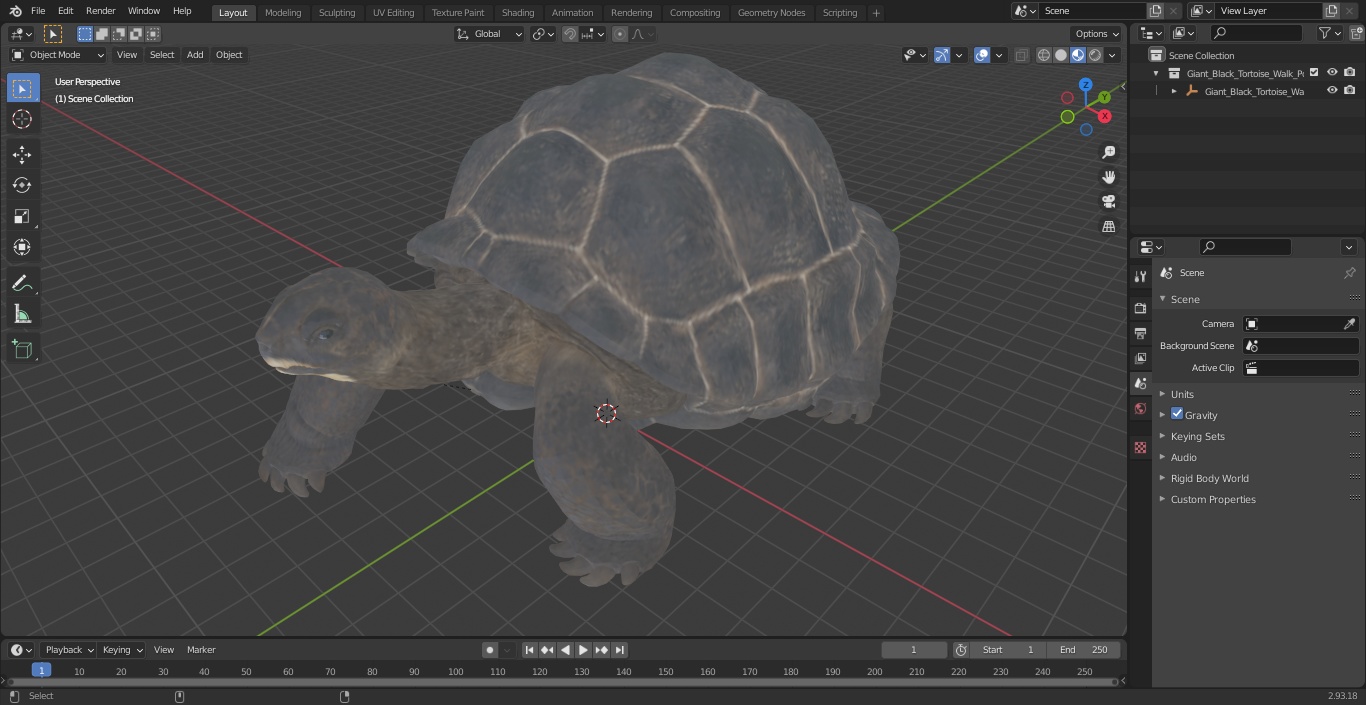This screenshot has width=1366, height=705.
Task: Toggle the Gravity checkbox
Action: click(x=1177, y=414)
